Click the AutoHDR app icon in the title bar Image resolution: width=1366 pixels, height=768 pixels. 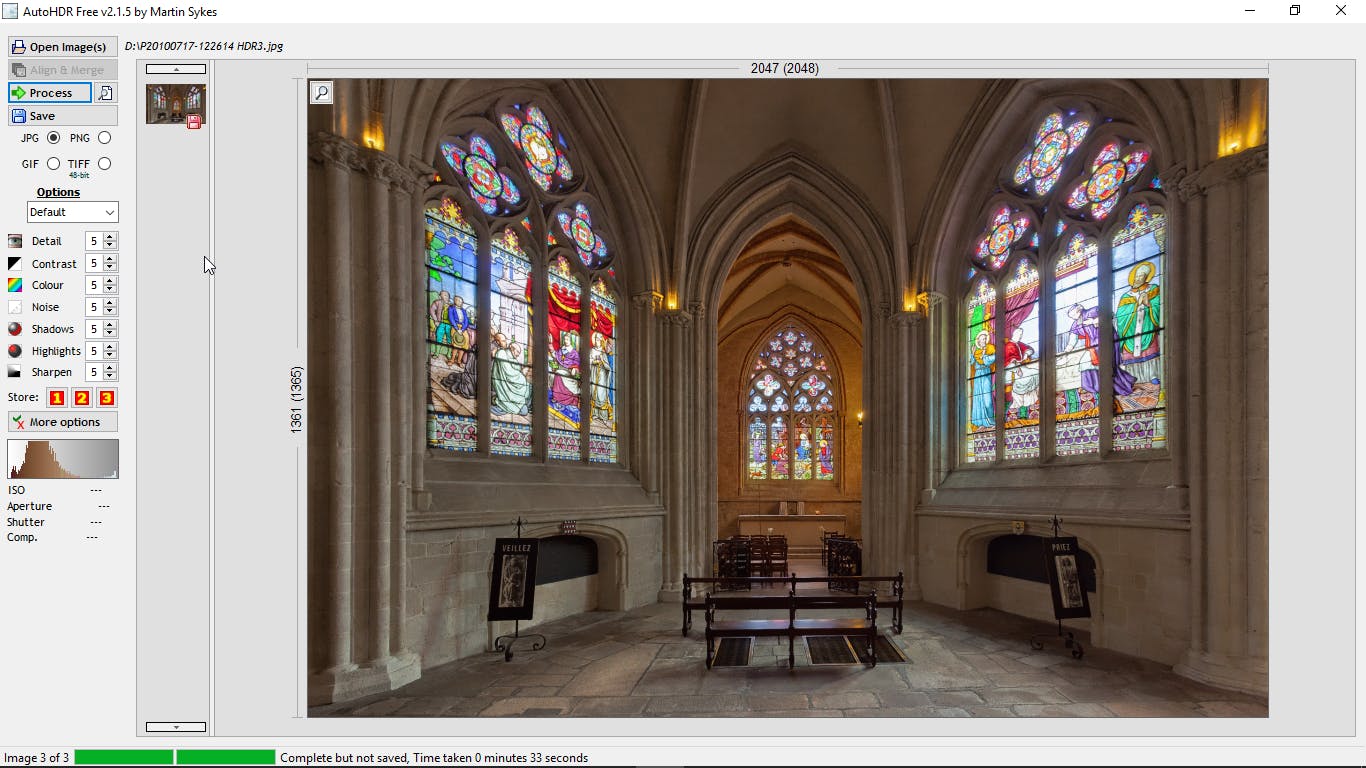tap(10, 11)
